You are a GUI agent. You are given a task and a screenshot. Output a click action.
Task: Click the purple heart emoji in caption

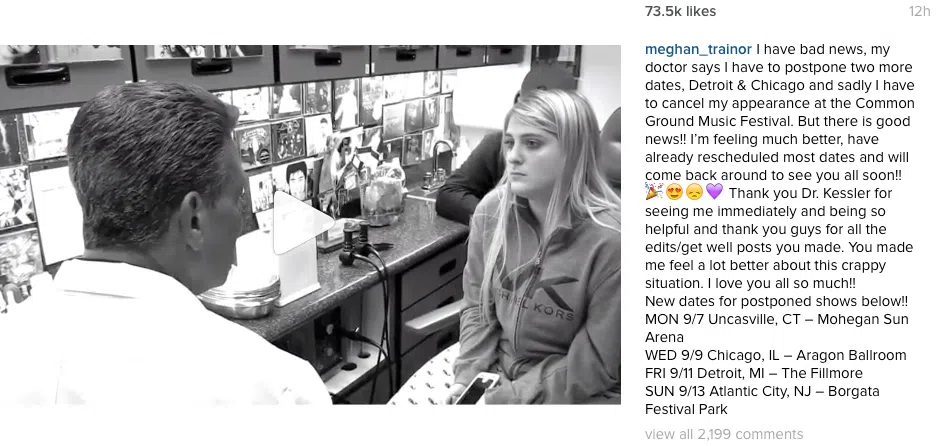tap(714, 192)
